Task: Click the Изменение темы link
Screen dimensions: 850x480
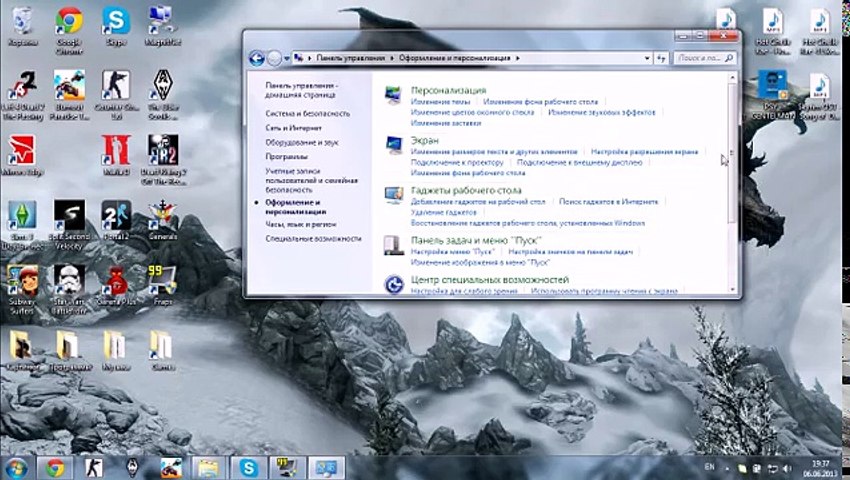Action: [x=440, y=102]
